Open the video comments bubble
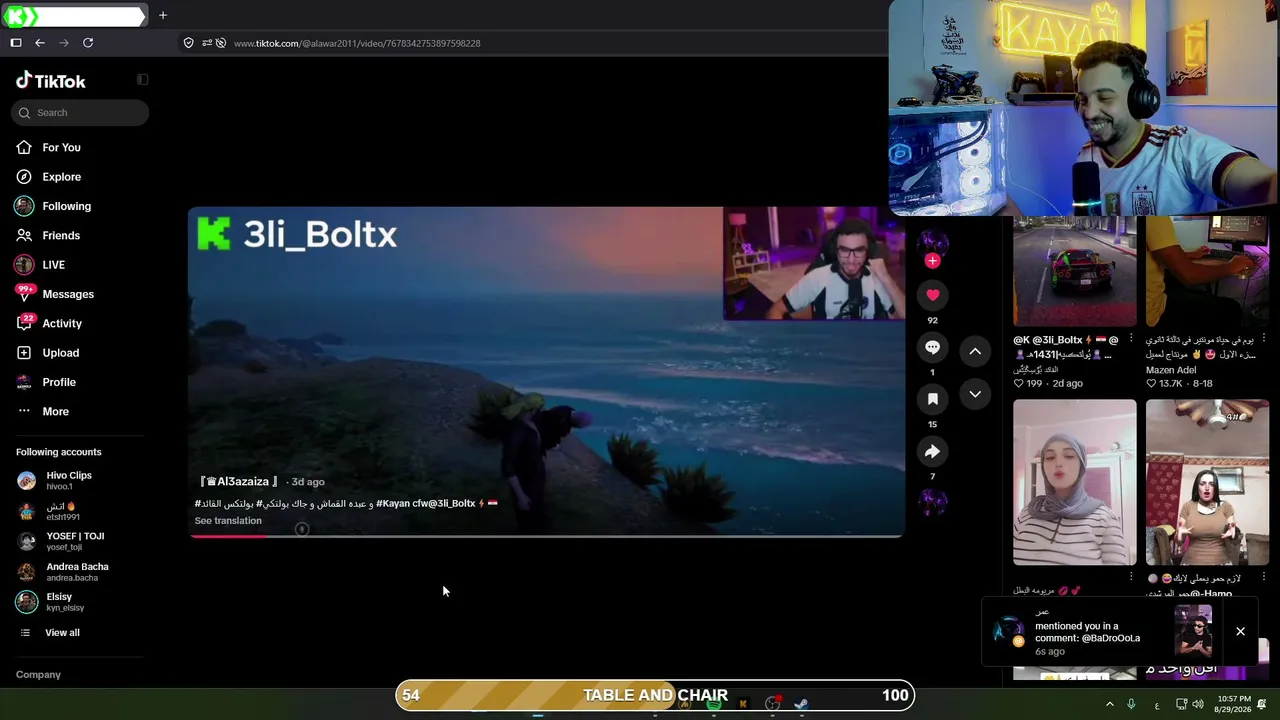 (932, 347)
